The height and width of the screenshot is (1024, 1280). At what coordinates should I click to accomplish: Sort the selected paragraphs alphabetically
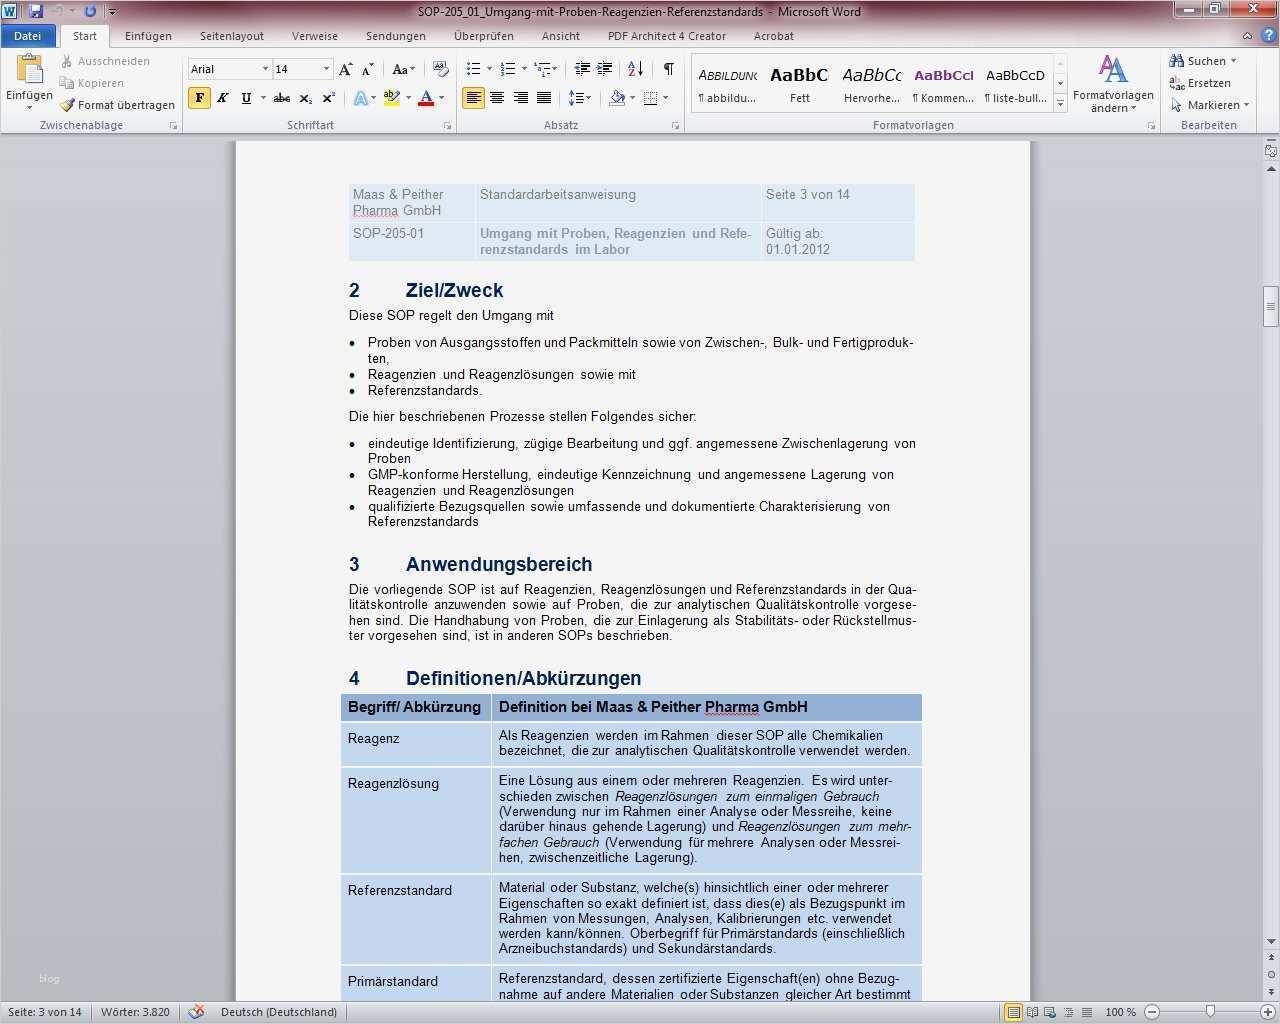click(x=636, y=69)
